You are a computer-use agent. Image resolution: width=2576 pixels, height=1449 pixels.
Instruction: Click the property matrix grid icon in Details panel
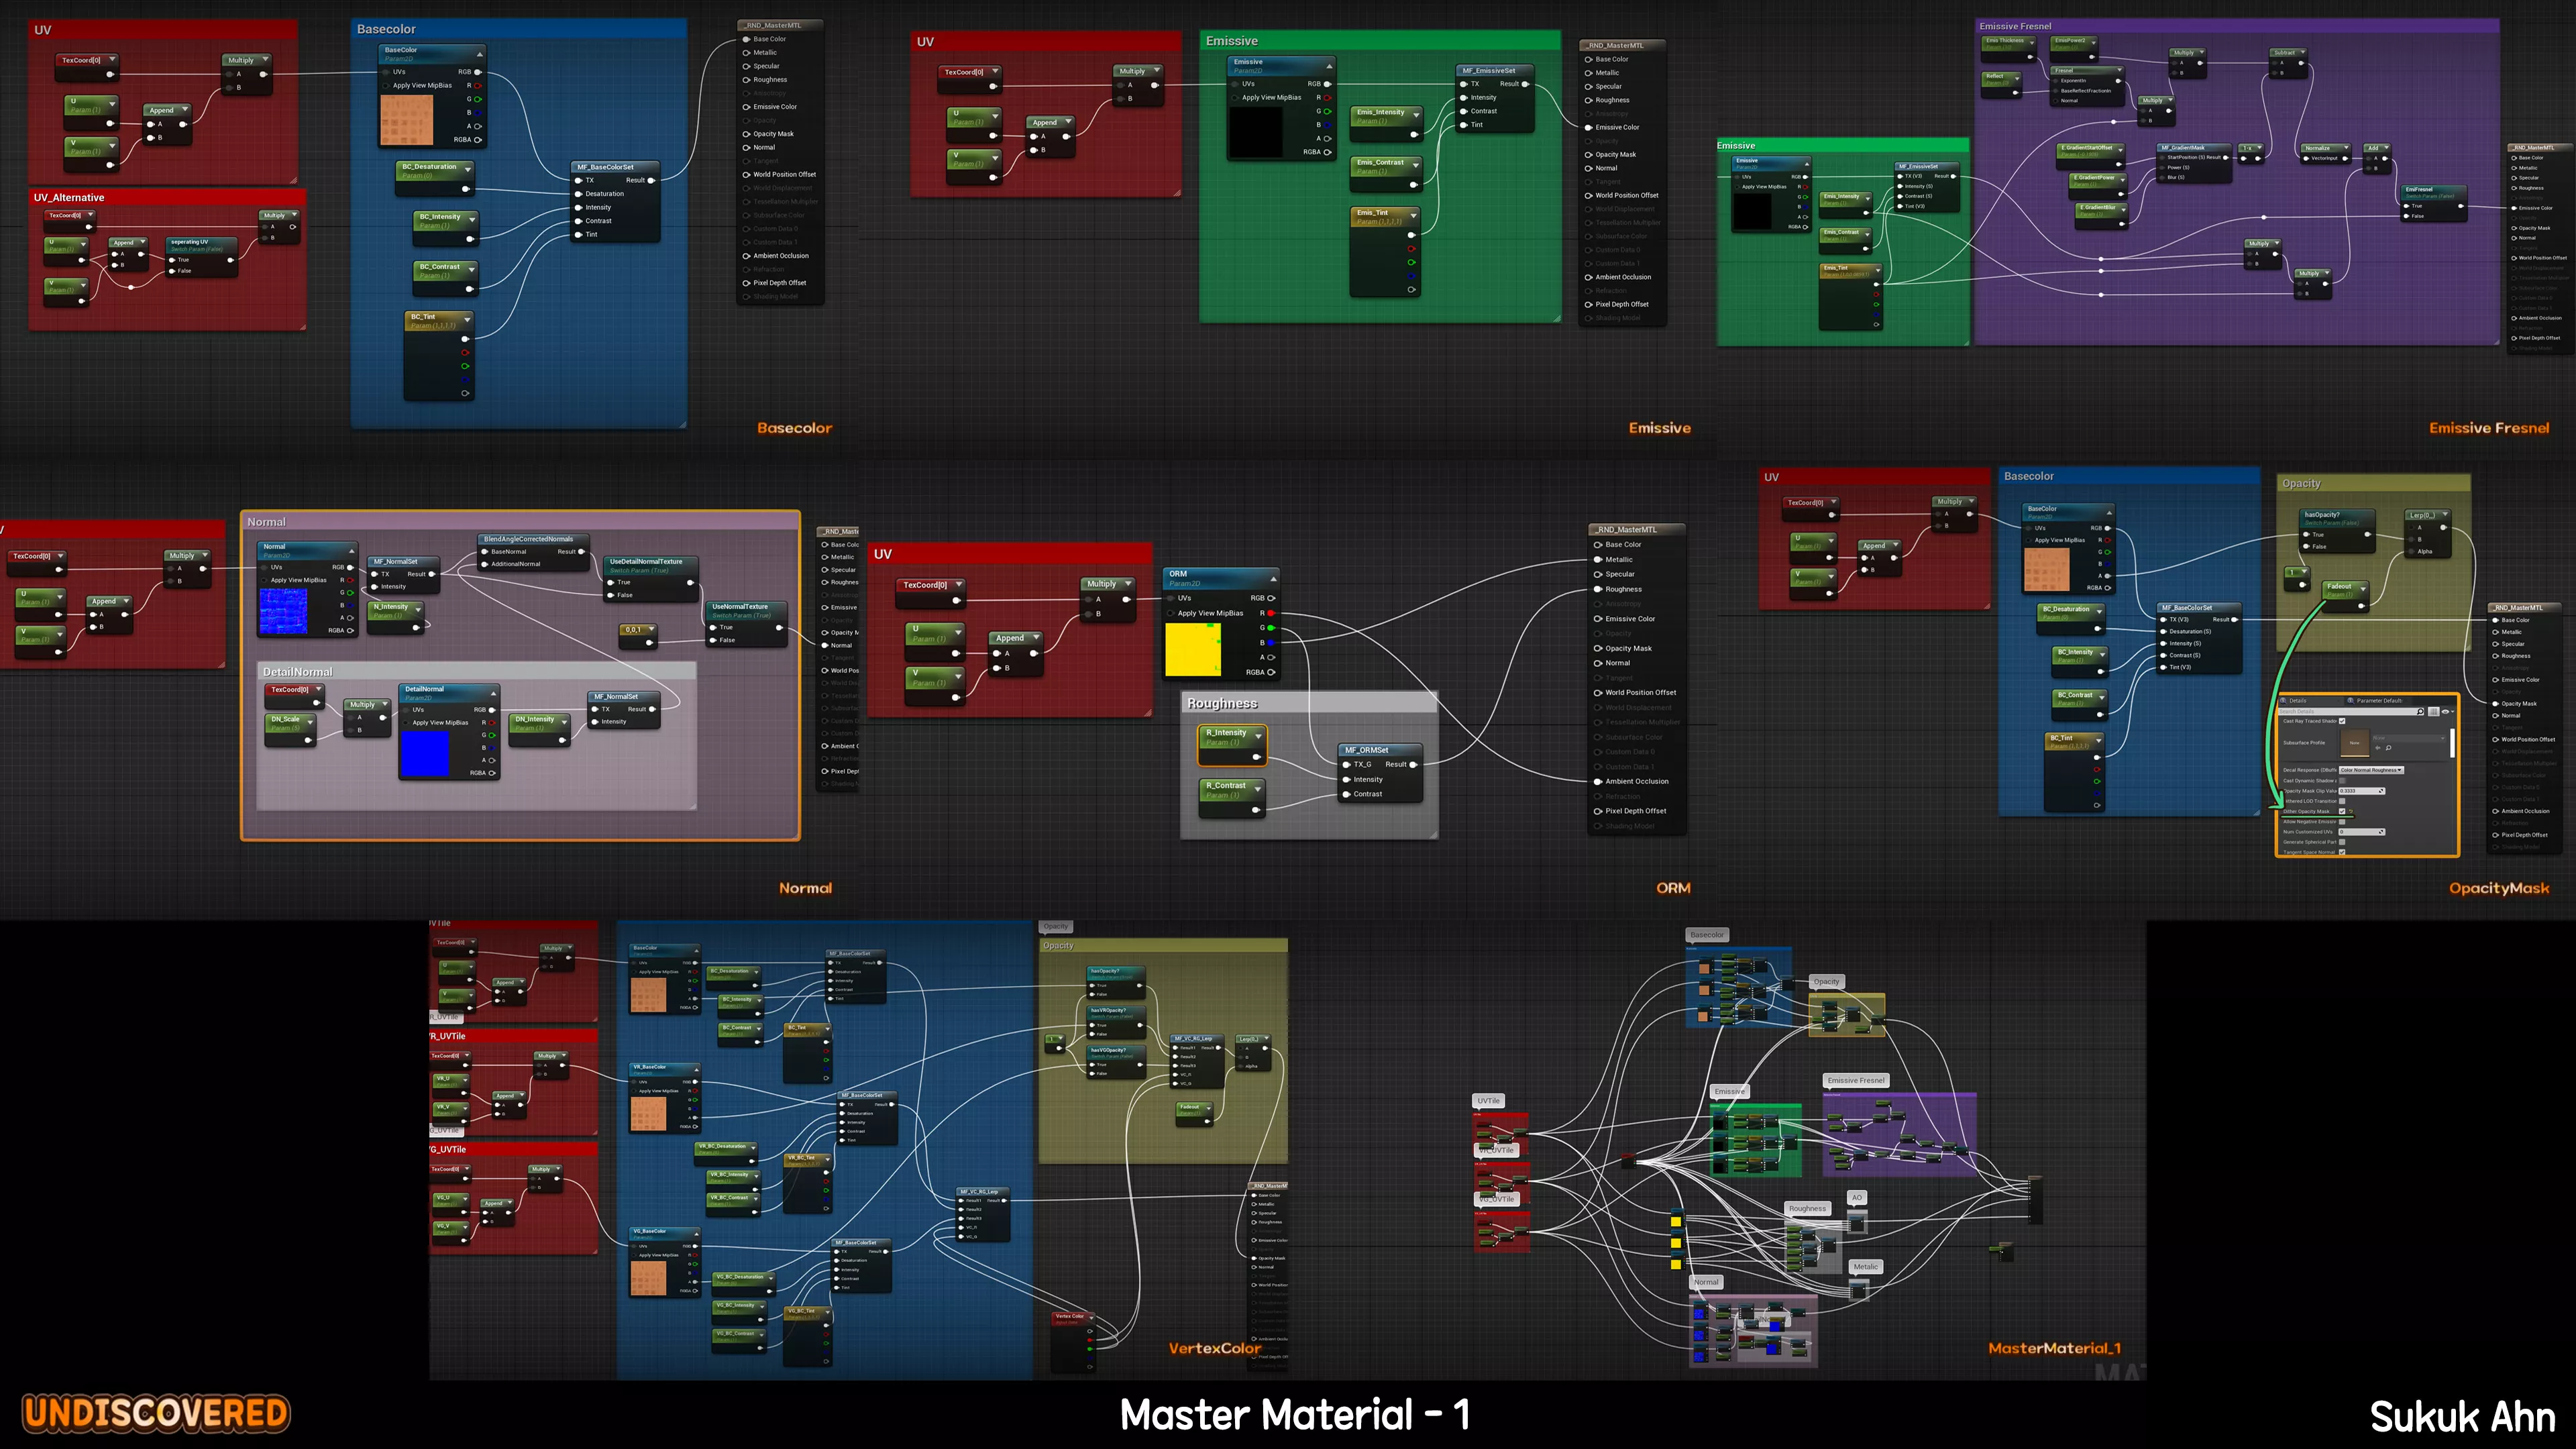click(2434, 712)
